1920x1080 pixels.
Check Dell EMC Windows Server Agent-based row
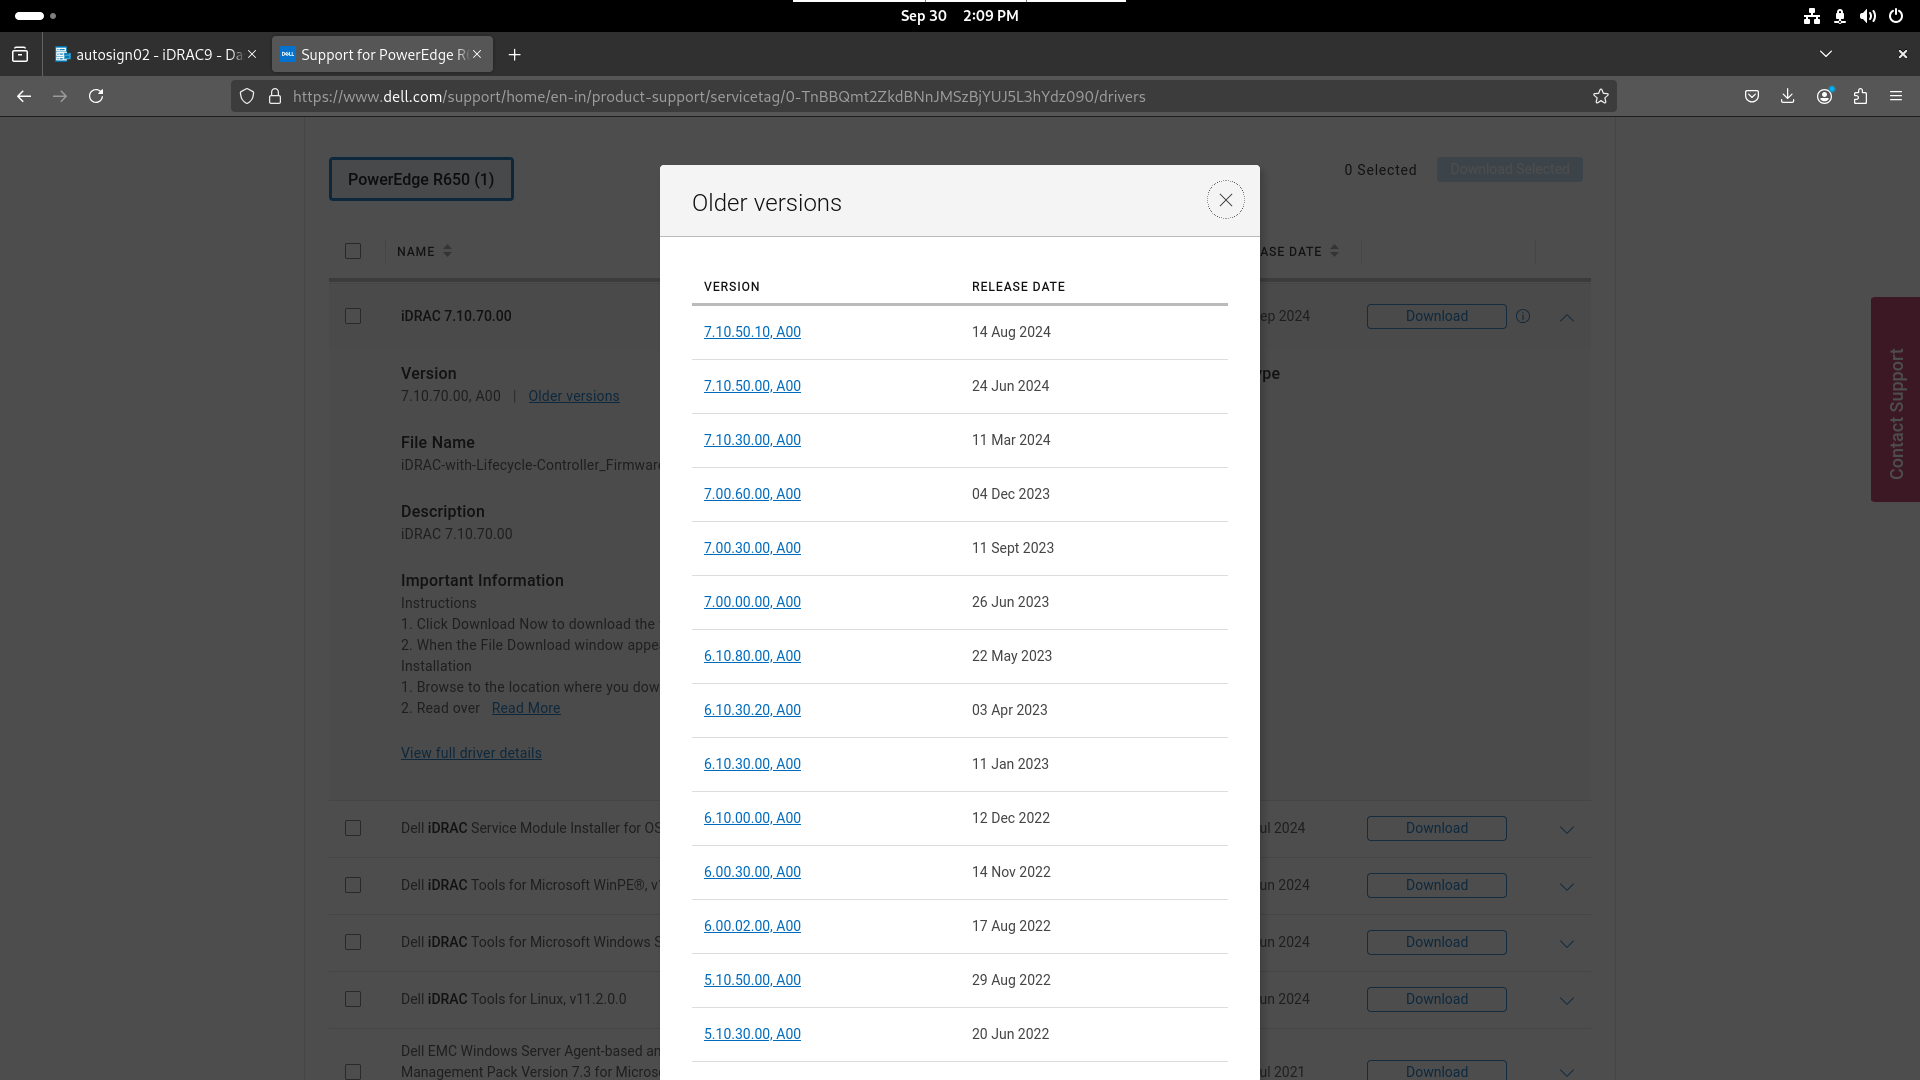point(353,1072)
